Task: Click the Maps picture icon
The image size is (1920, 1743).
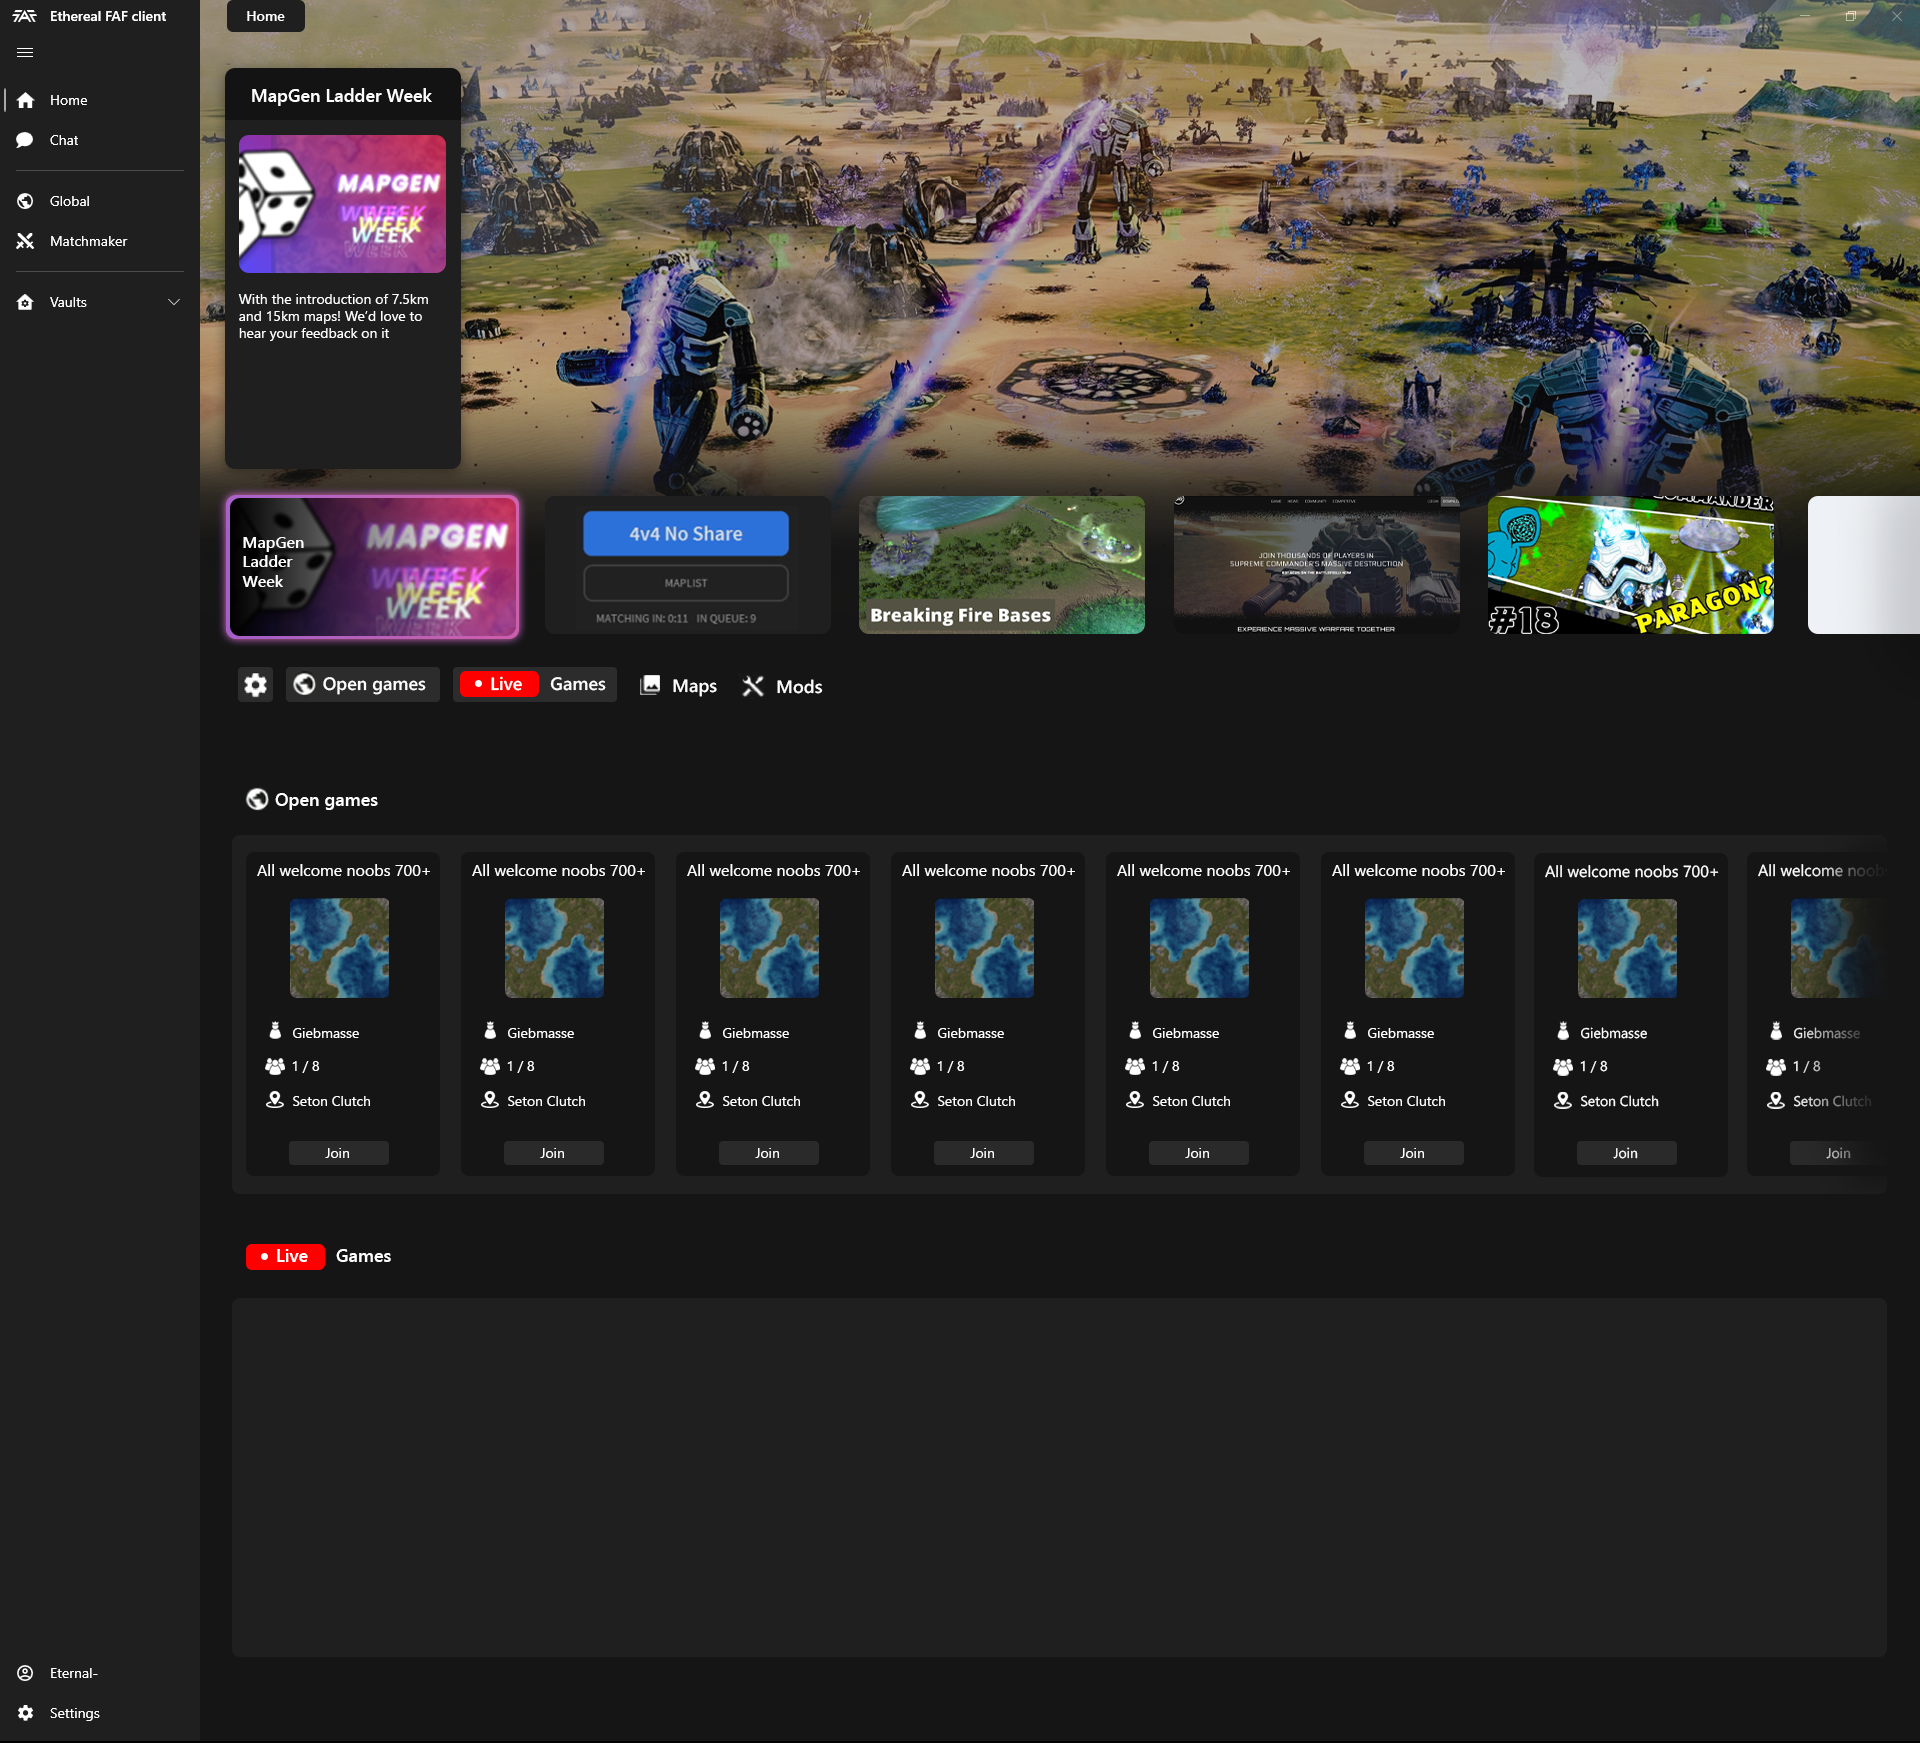Action: 650,684
